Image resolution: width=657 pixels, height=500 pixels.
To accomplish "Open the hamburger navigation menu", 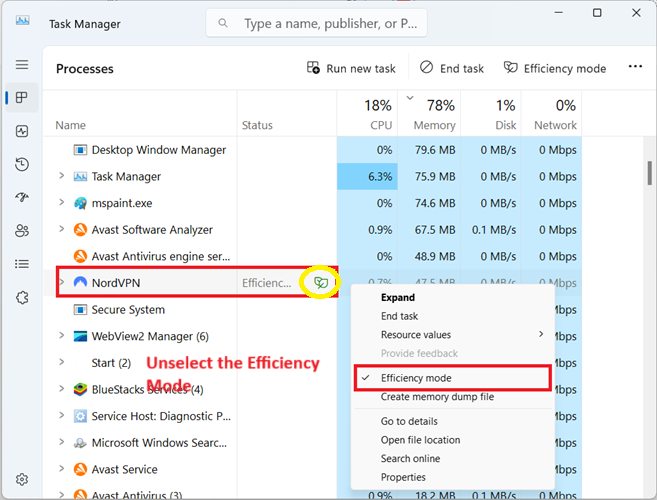I will pyautogui.click(x=22, y=65).
